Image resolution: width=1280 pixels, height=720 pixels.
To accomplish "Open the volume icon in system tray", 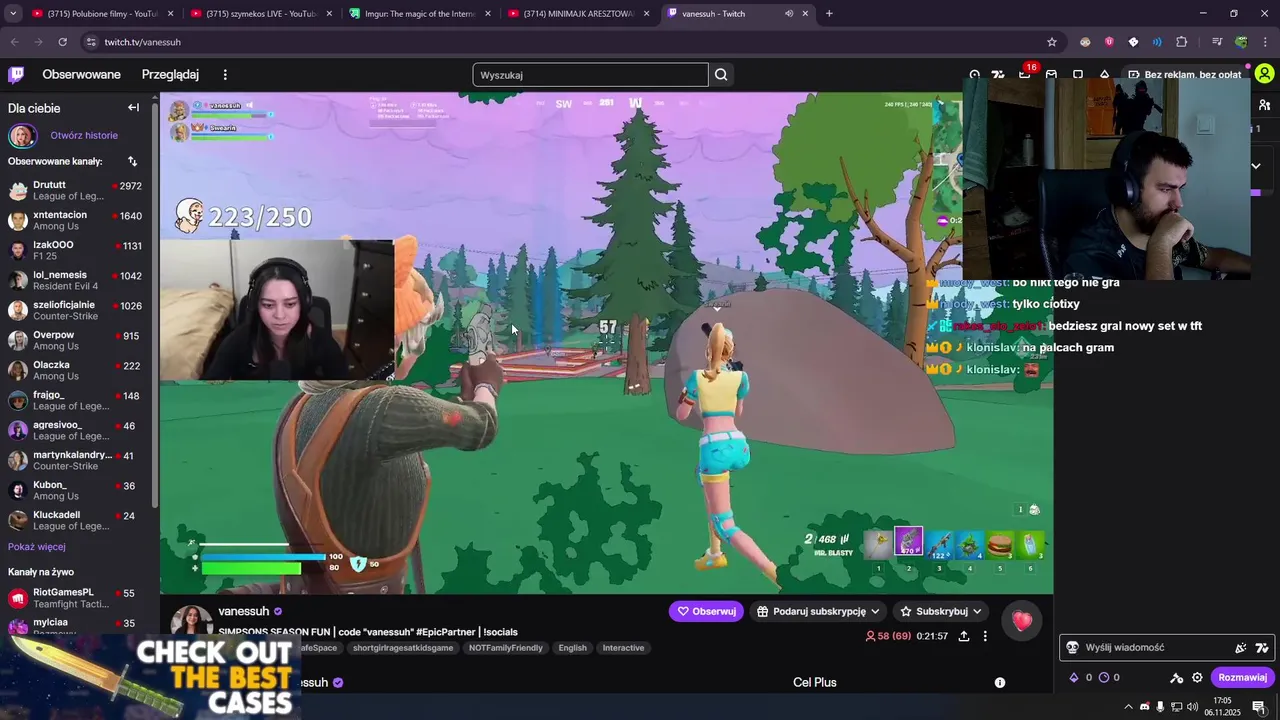I will point(1192,707).
